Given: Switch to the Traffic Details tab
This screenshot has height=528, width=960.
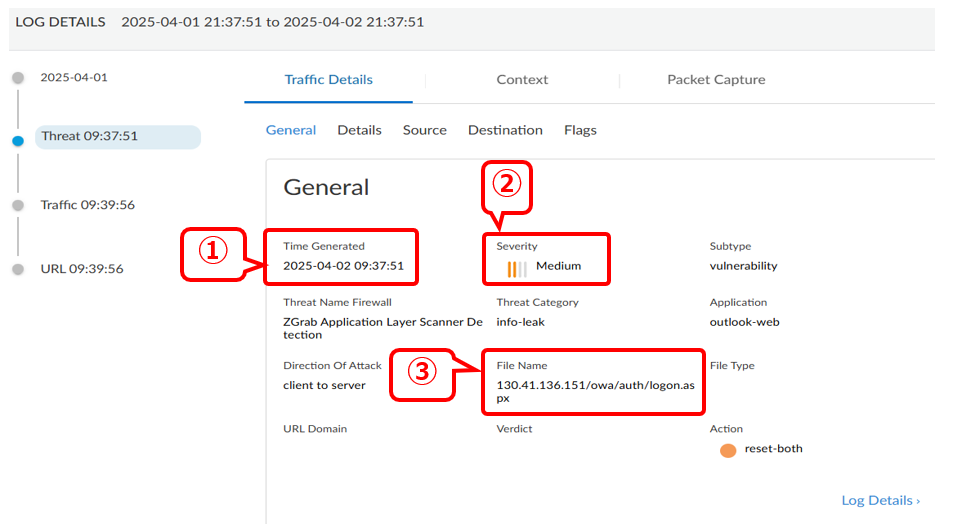Looking at the screenshot, I should pyautogui.click(x=328, y=80).
